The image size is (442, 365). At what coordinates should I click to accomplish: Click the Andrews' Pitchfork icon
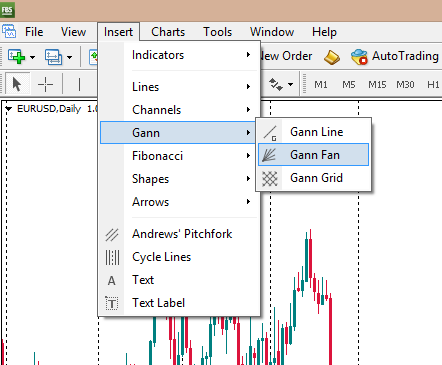pos(112,234)
